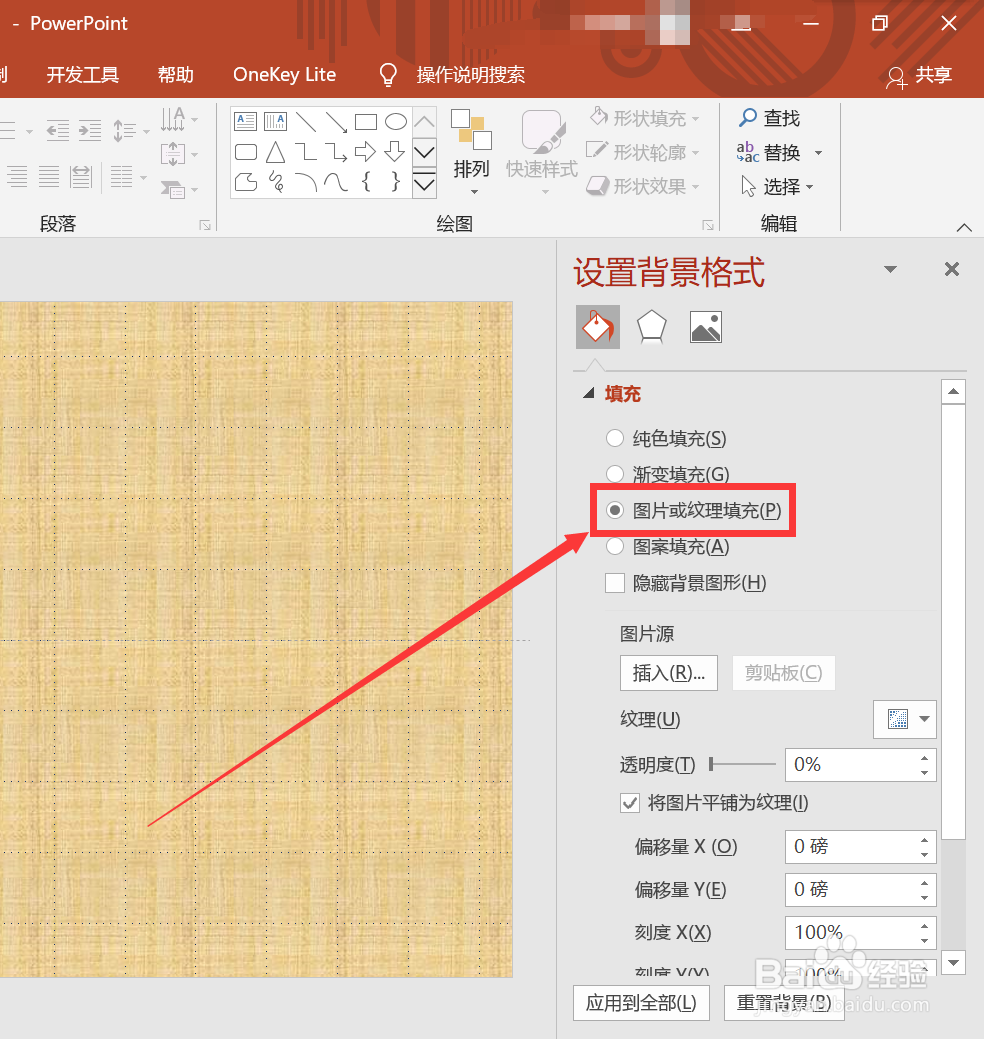Viewport: 984px width, 1039px height.
Task: Collapse the ribbon chevron
Action: click(x=964, y=227)
